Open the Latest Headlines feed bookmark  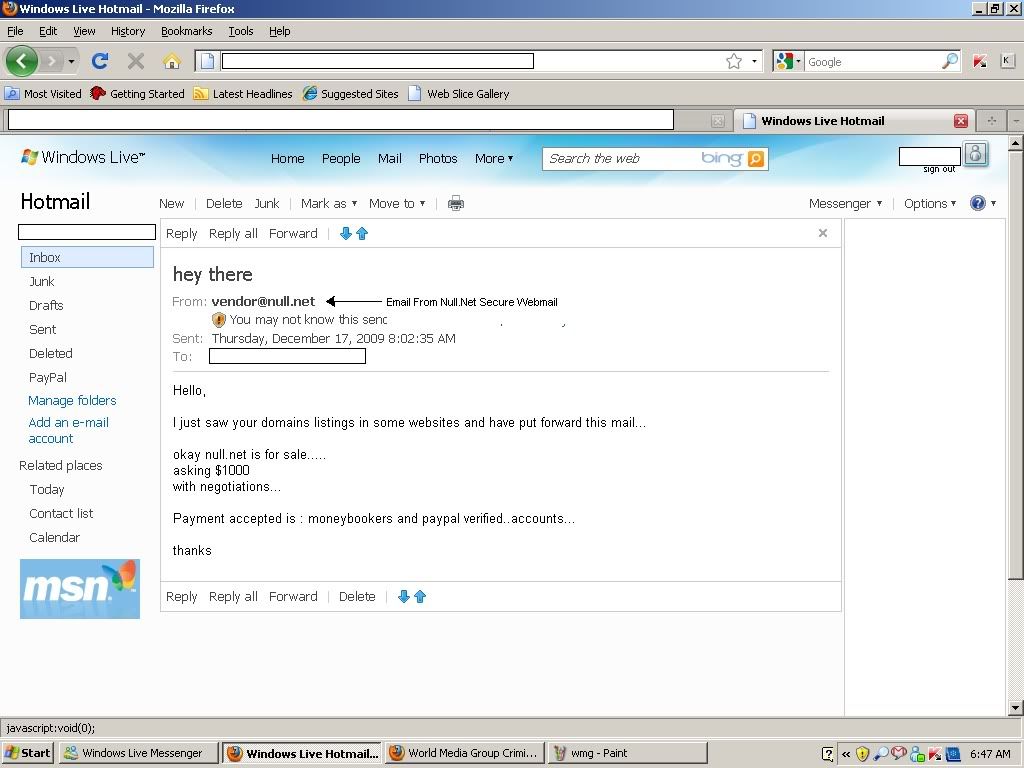pyautogui.click(x=243, y=93)
